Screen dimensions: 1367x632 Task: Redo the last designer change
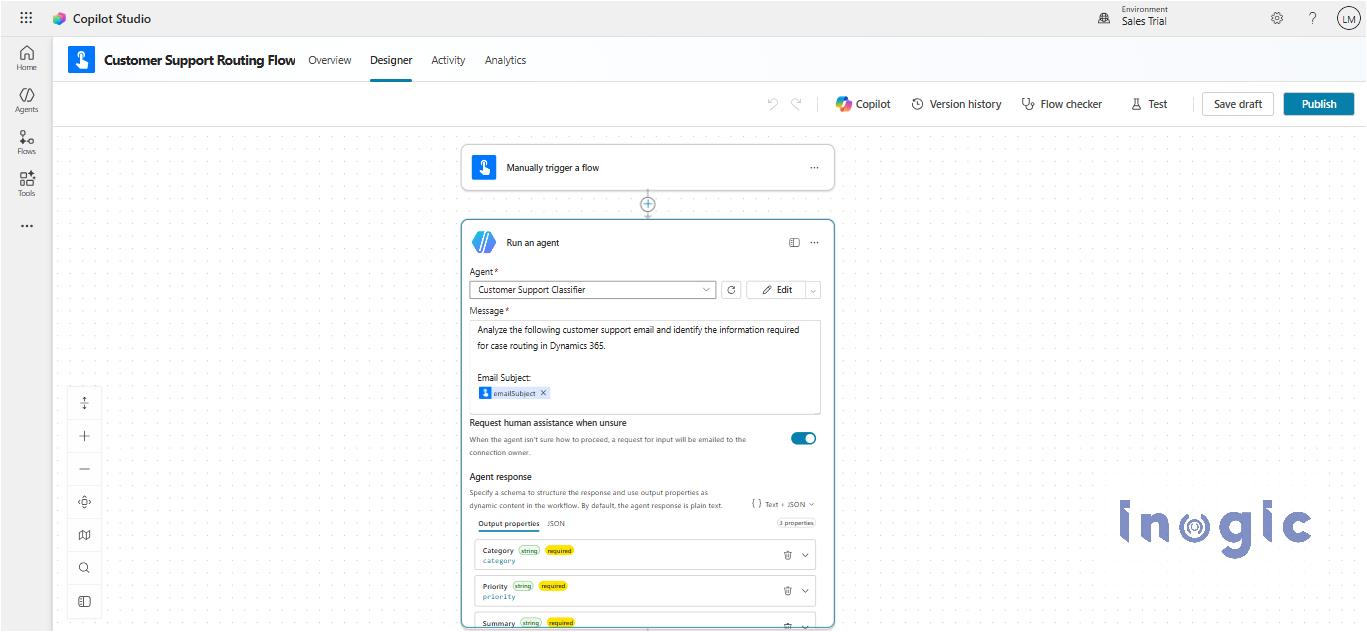[797, 104]
